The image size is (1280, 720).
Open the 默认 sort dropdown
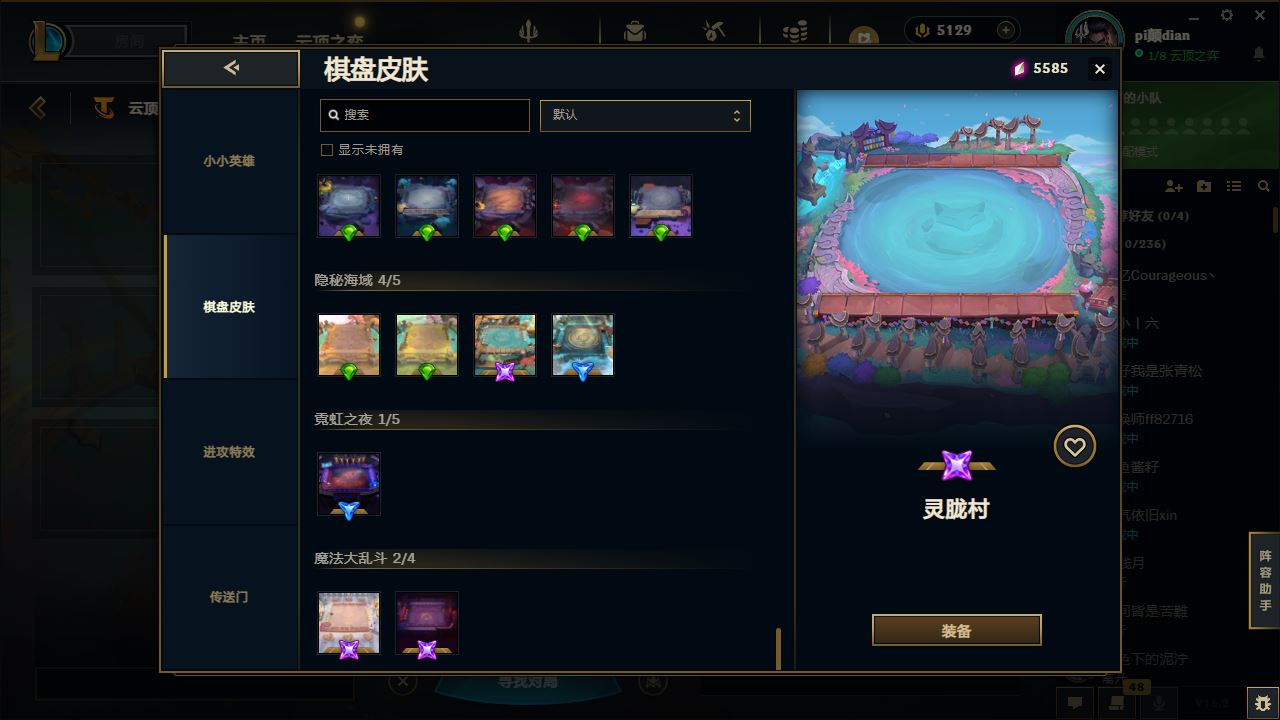click(x=645, y=115)
